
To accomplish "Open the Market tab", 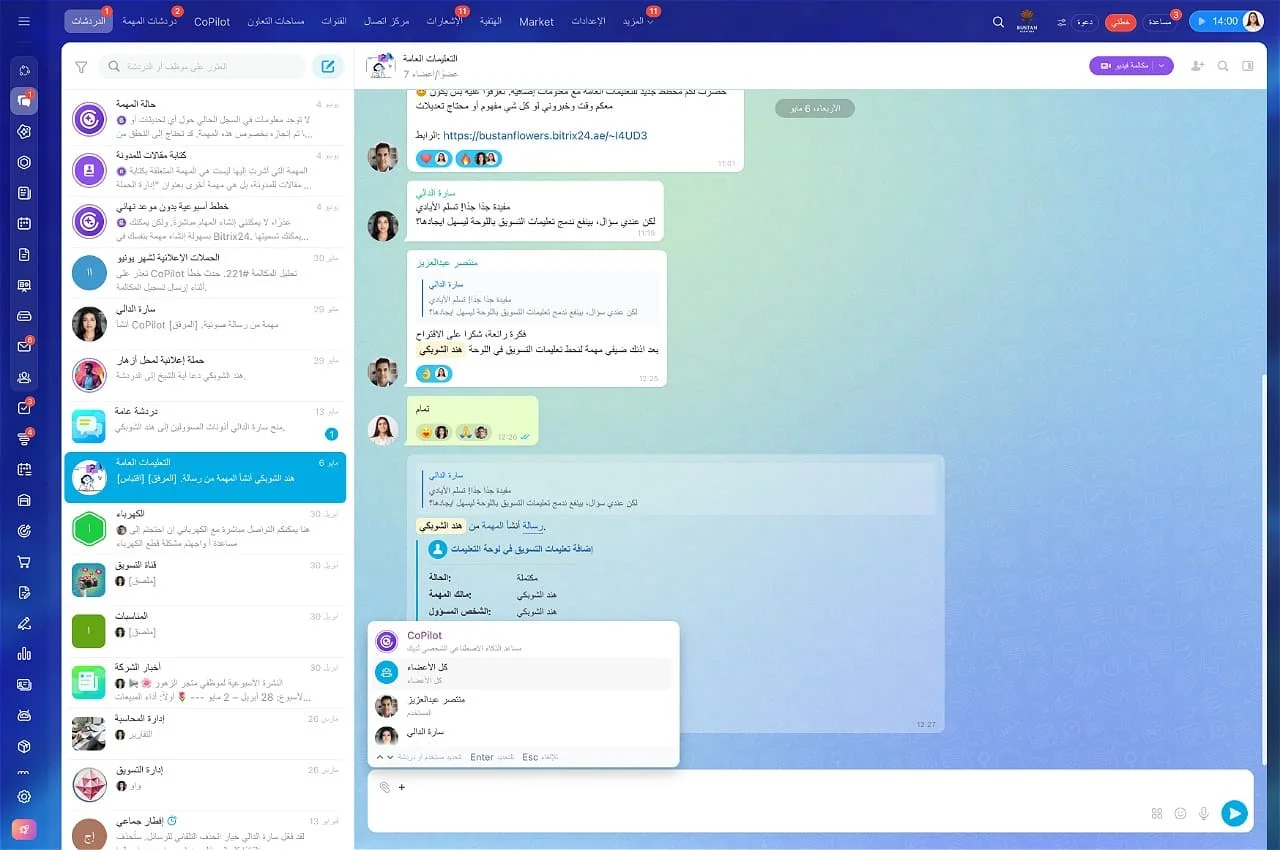I will [x=536, y=21].
